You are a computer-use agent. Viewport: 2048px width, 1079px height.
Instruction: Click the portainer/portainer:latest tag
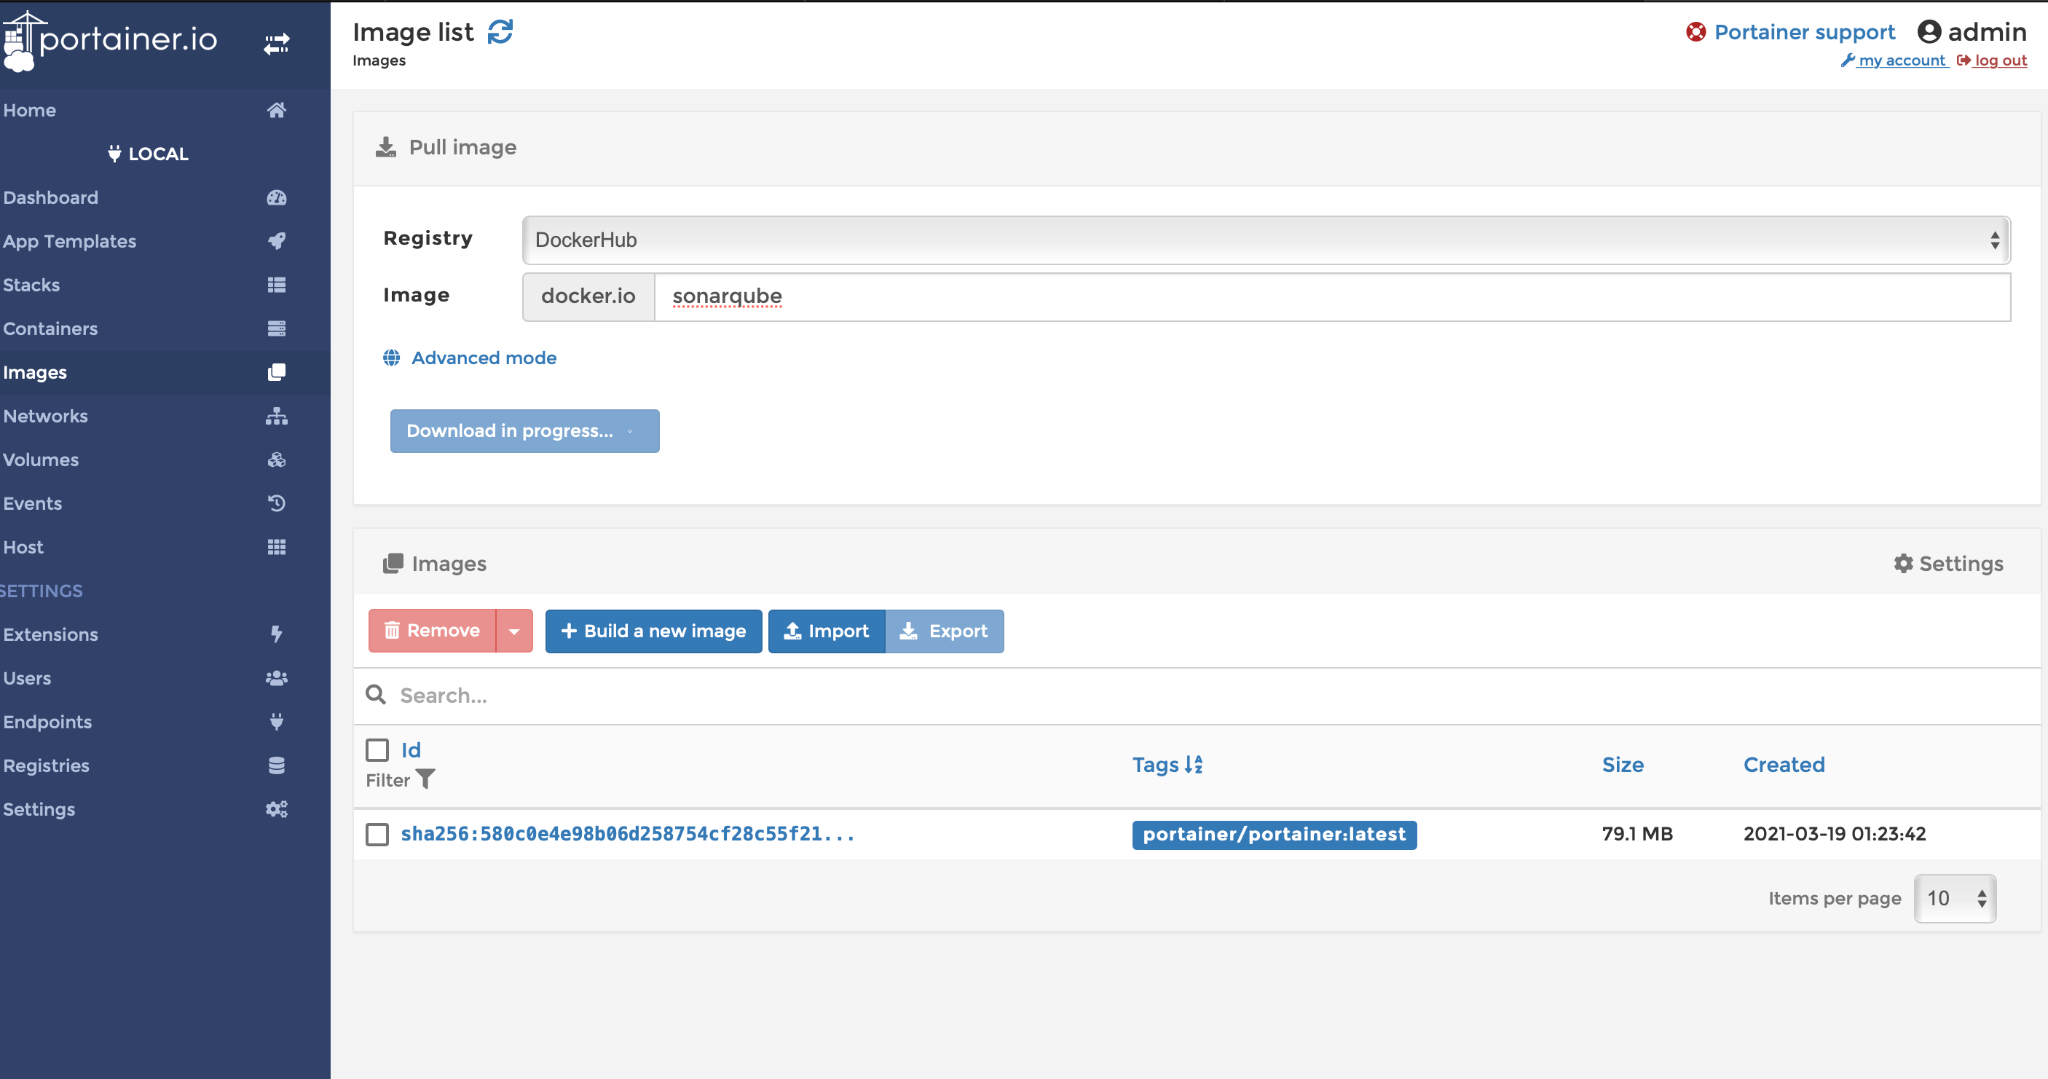(x=1274, y=834)
